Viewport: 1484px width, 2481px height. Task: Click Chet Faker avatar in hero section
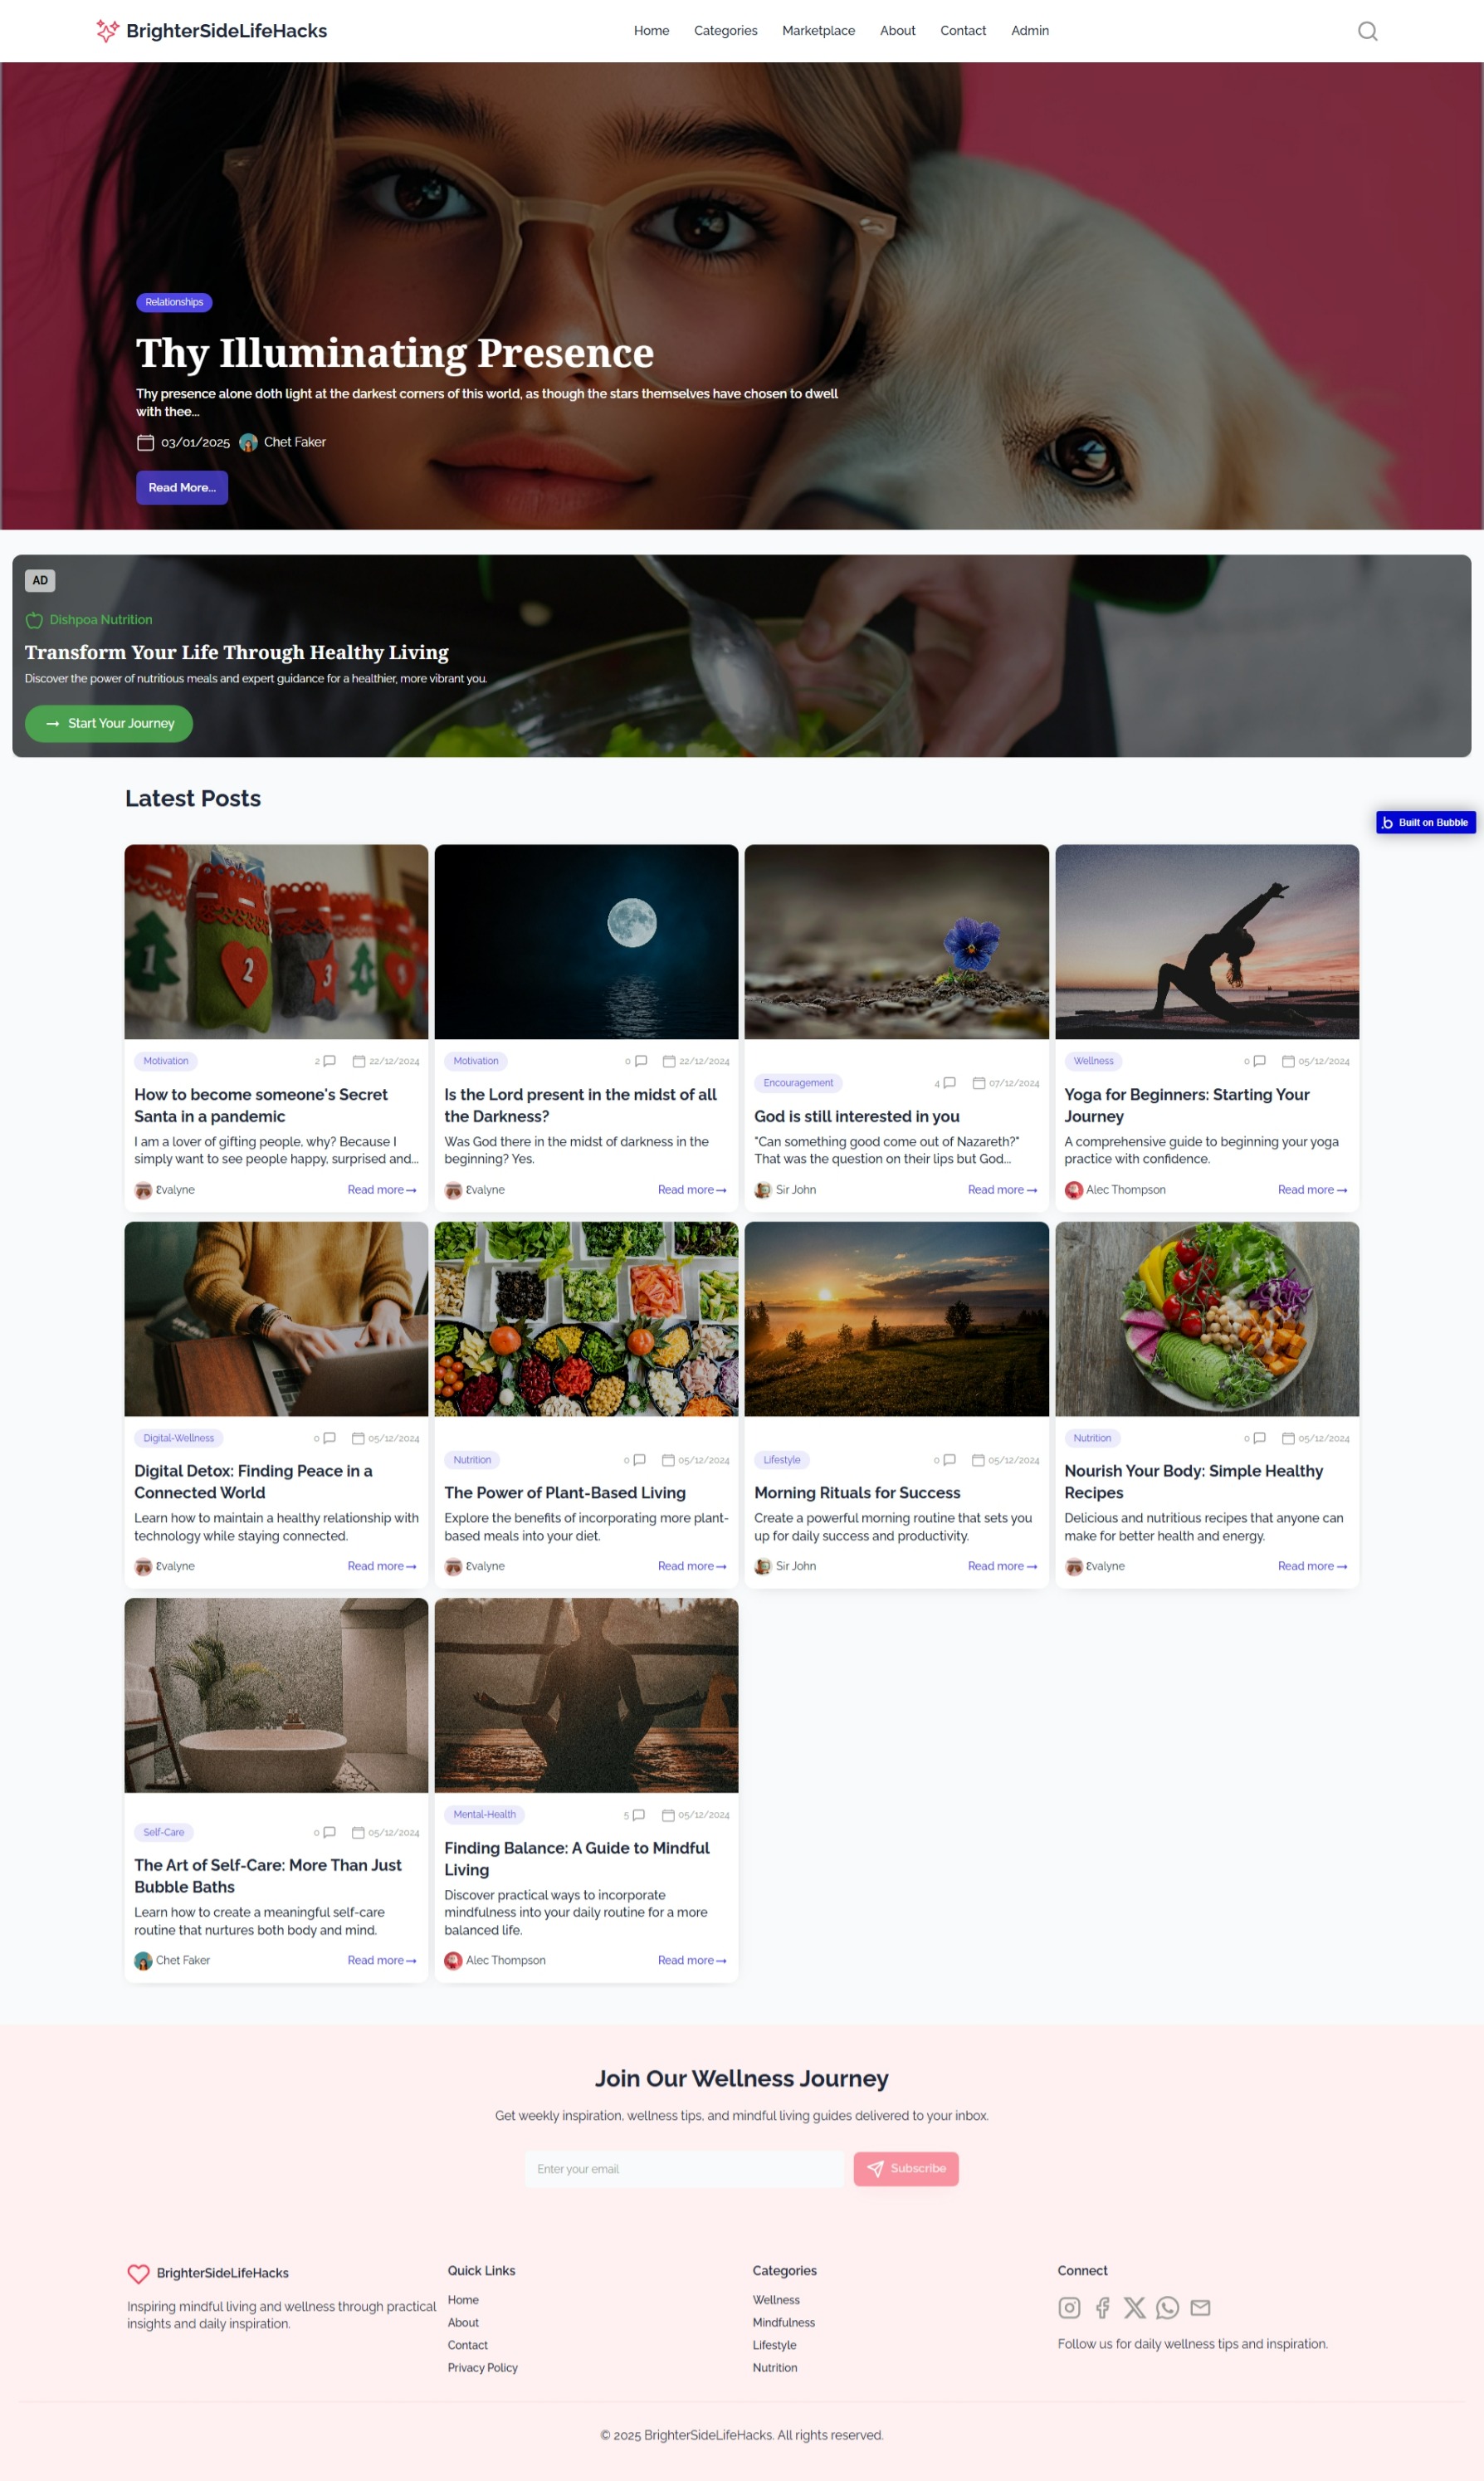[248, 442]
